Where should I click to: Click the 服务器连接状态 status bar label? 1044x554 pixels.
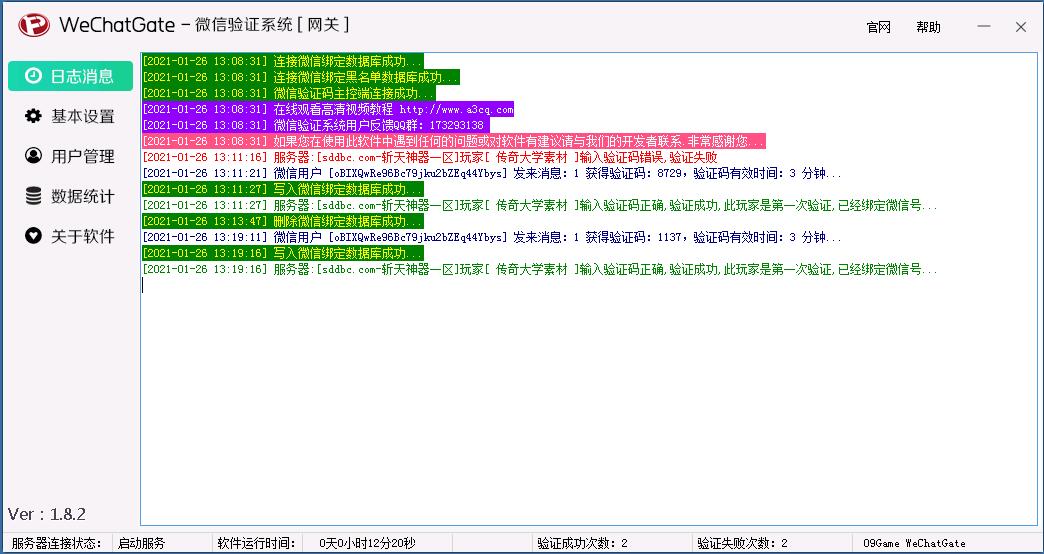[57, 543]
